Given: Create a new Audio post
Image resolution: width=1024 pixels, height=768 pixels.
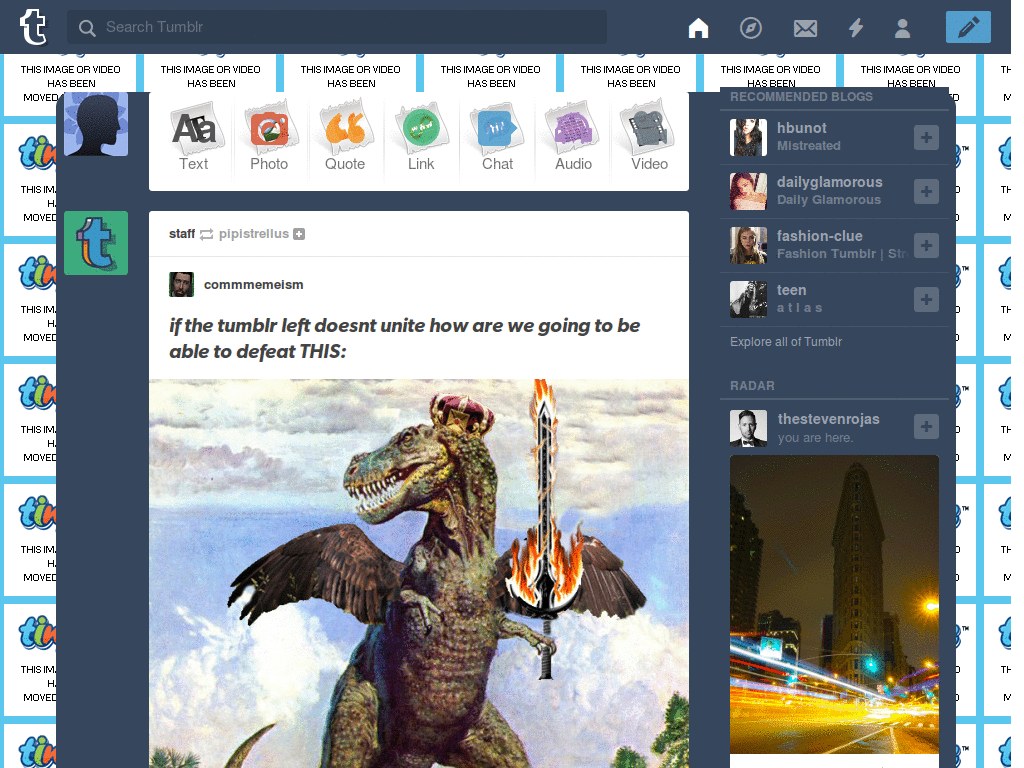Looking at the screenshot, I should tap(573, 137).
